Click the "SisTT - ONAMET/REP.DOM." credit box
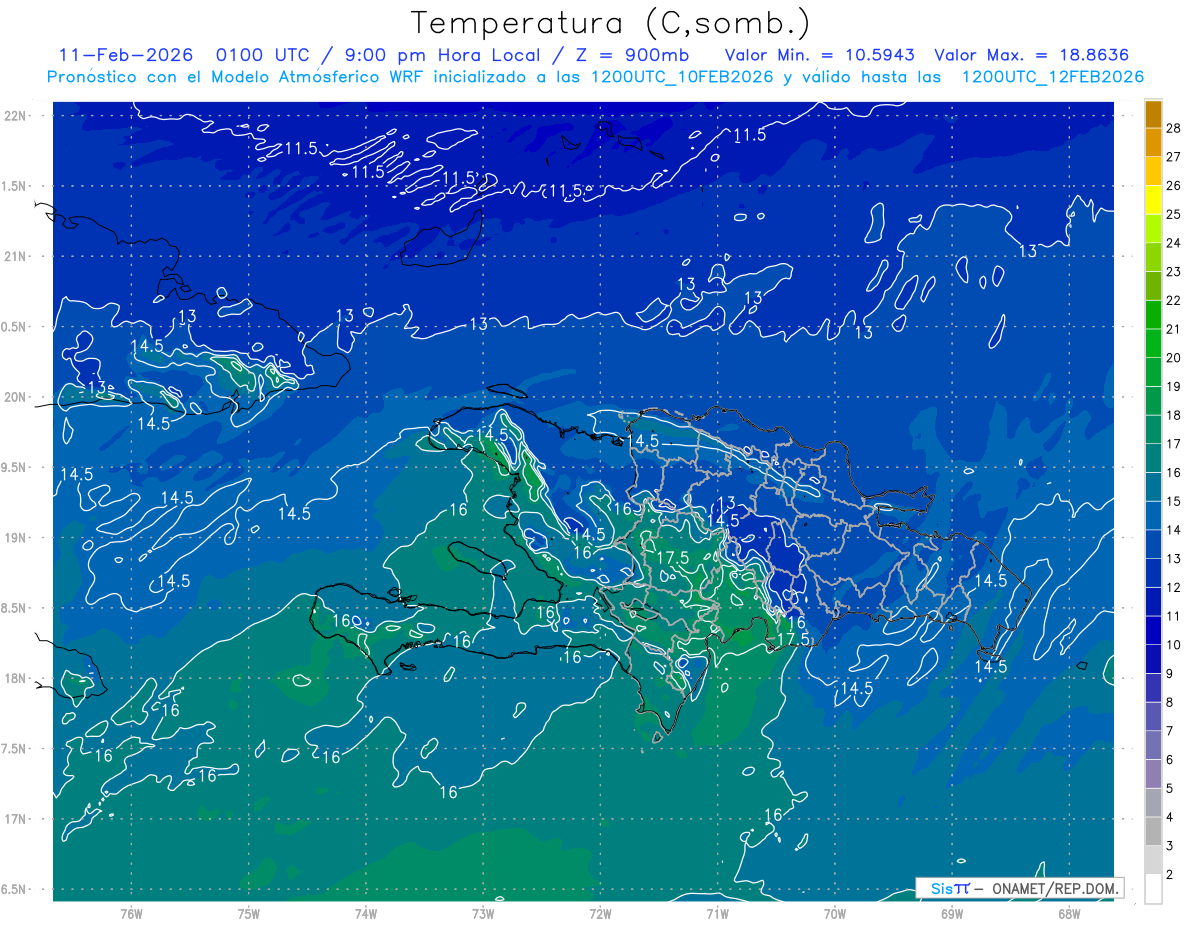This screenshot has width=1200, height=927. (x=1020, y=888)
